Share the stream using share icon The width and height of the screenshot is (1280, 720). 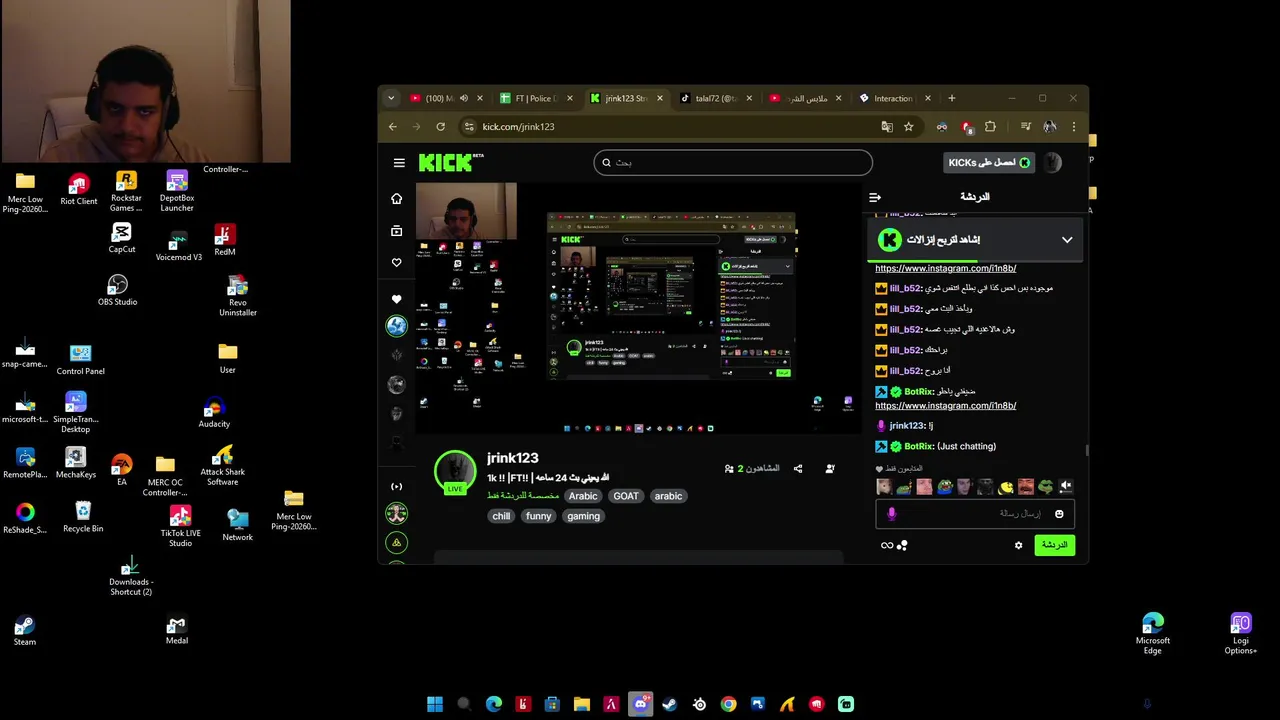(x=798, y=468)
